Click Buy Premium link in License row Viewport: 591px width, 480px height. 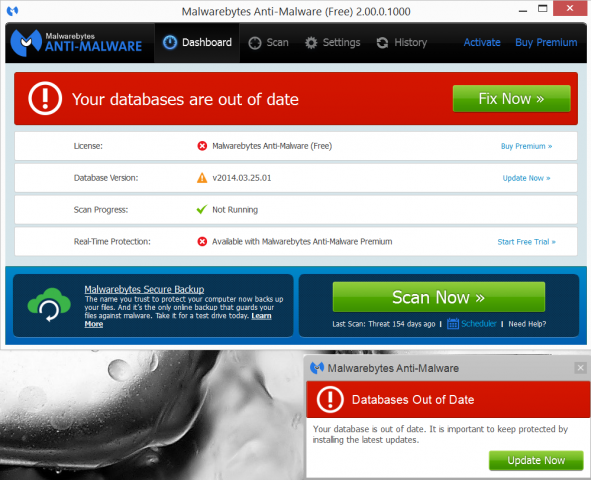pyautogui.click(x=526, y=146)
